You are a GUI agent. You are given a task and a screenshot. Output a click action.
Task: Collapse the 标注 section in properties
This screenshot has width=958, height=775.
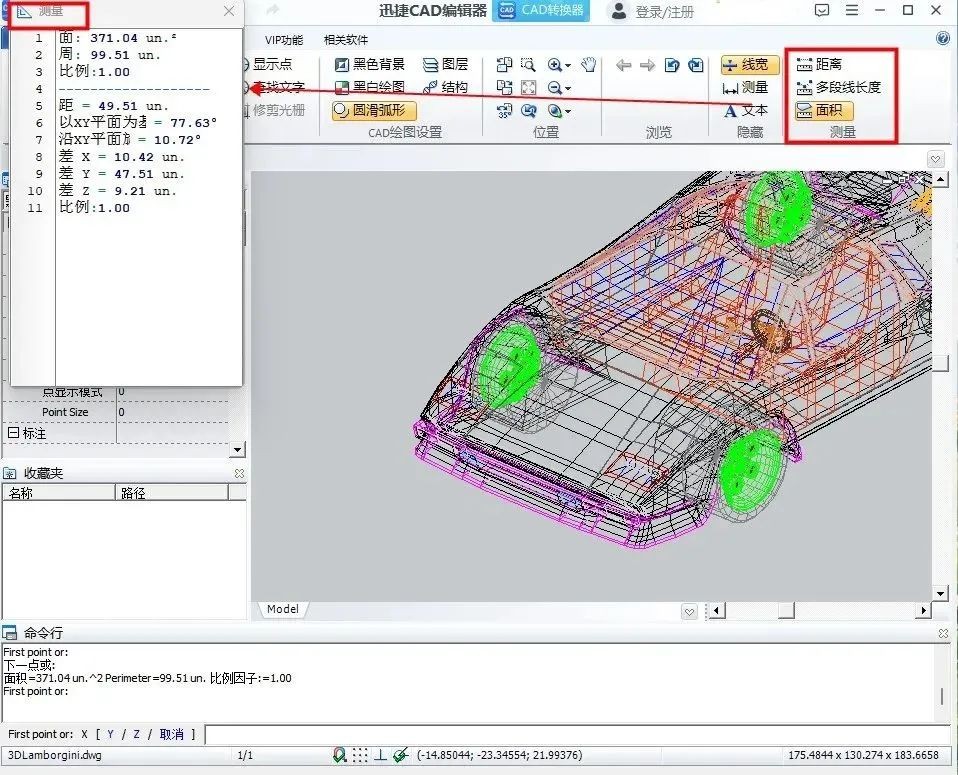14,434
